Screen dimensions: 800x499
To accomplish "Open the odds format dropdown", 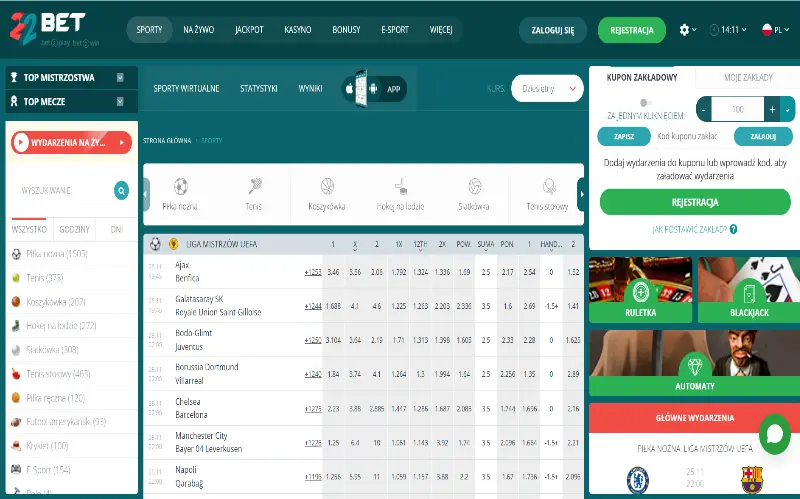I will (547, 89).
